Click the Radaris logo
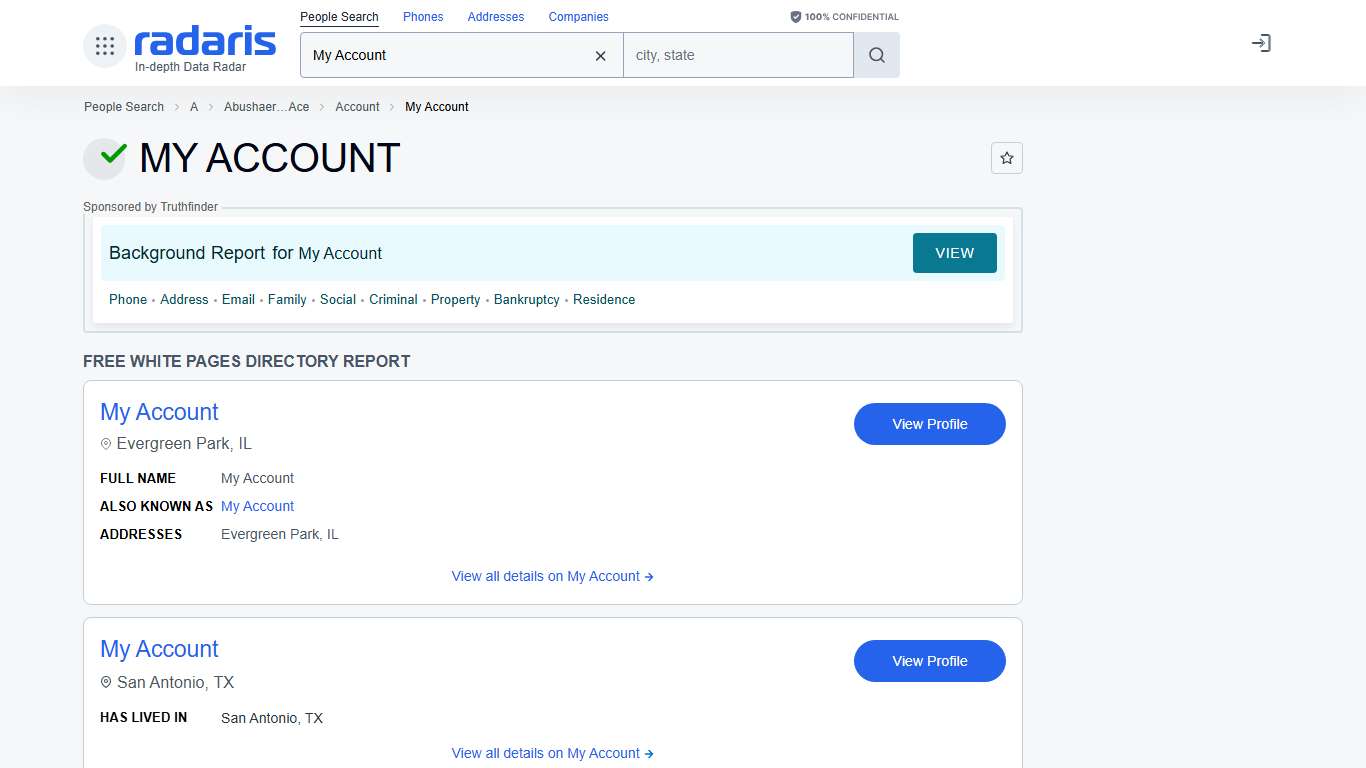Screen dimensions: 1366x768 203,42
